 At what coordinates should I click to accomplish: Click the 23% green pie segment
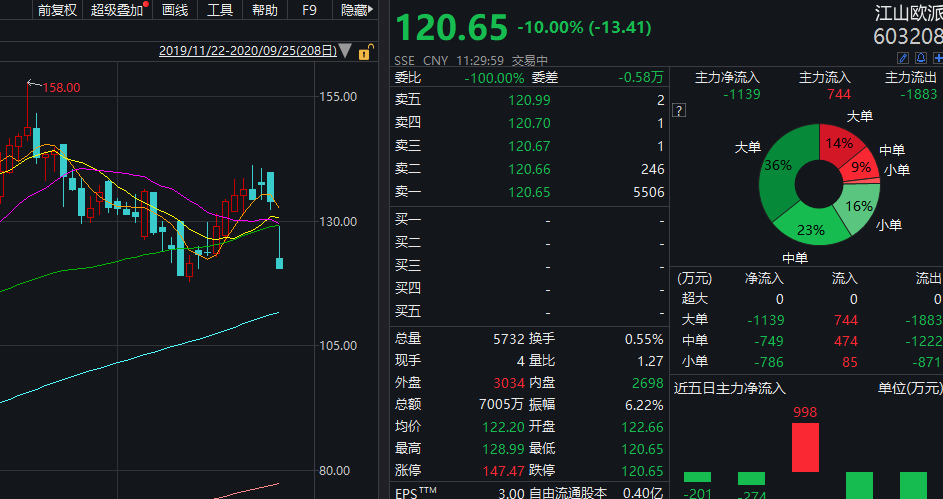[812, 230]
